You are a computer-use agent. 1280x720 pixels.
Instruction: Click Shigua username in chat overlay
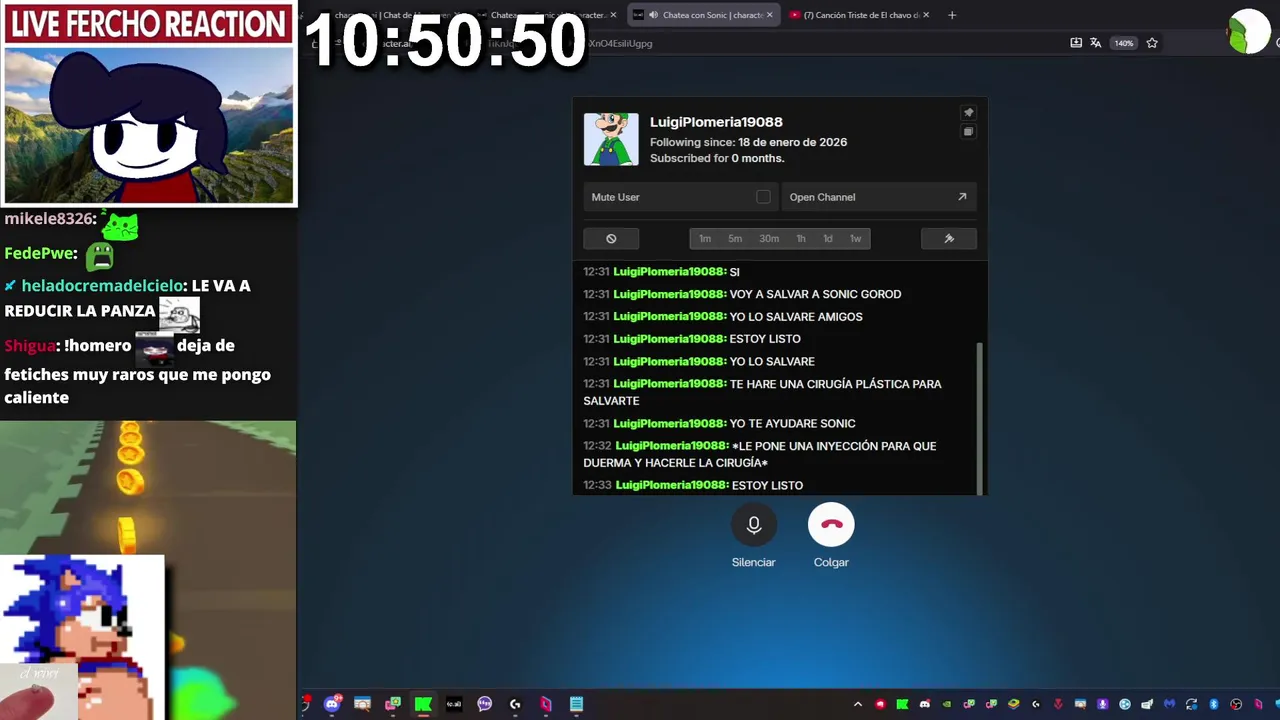click(30, 346)
